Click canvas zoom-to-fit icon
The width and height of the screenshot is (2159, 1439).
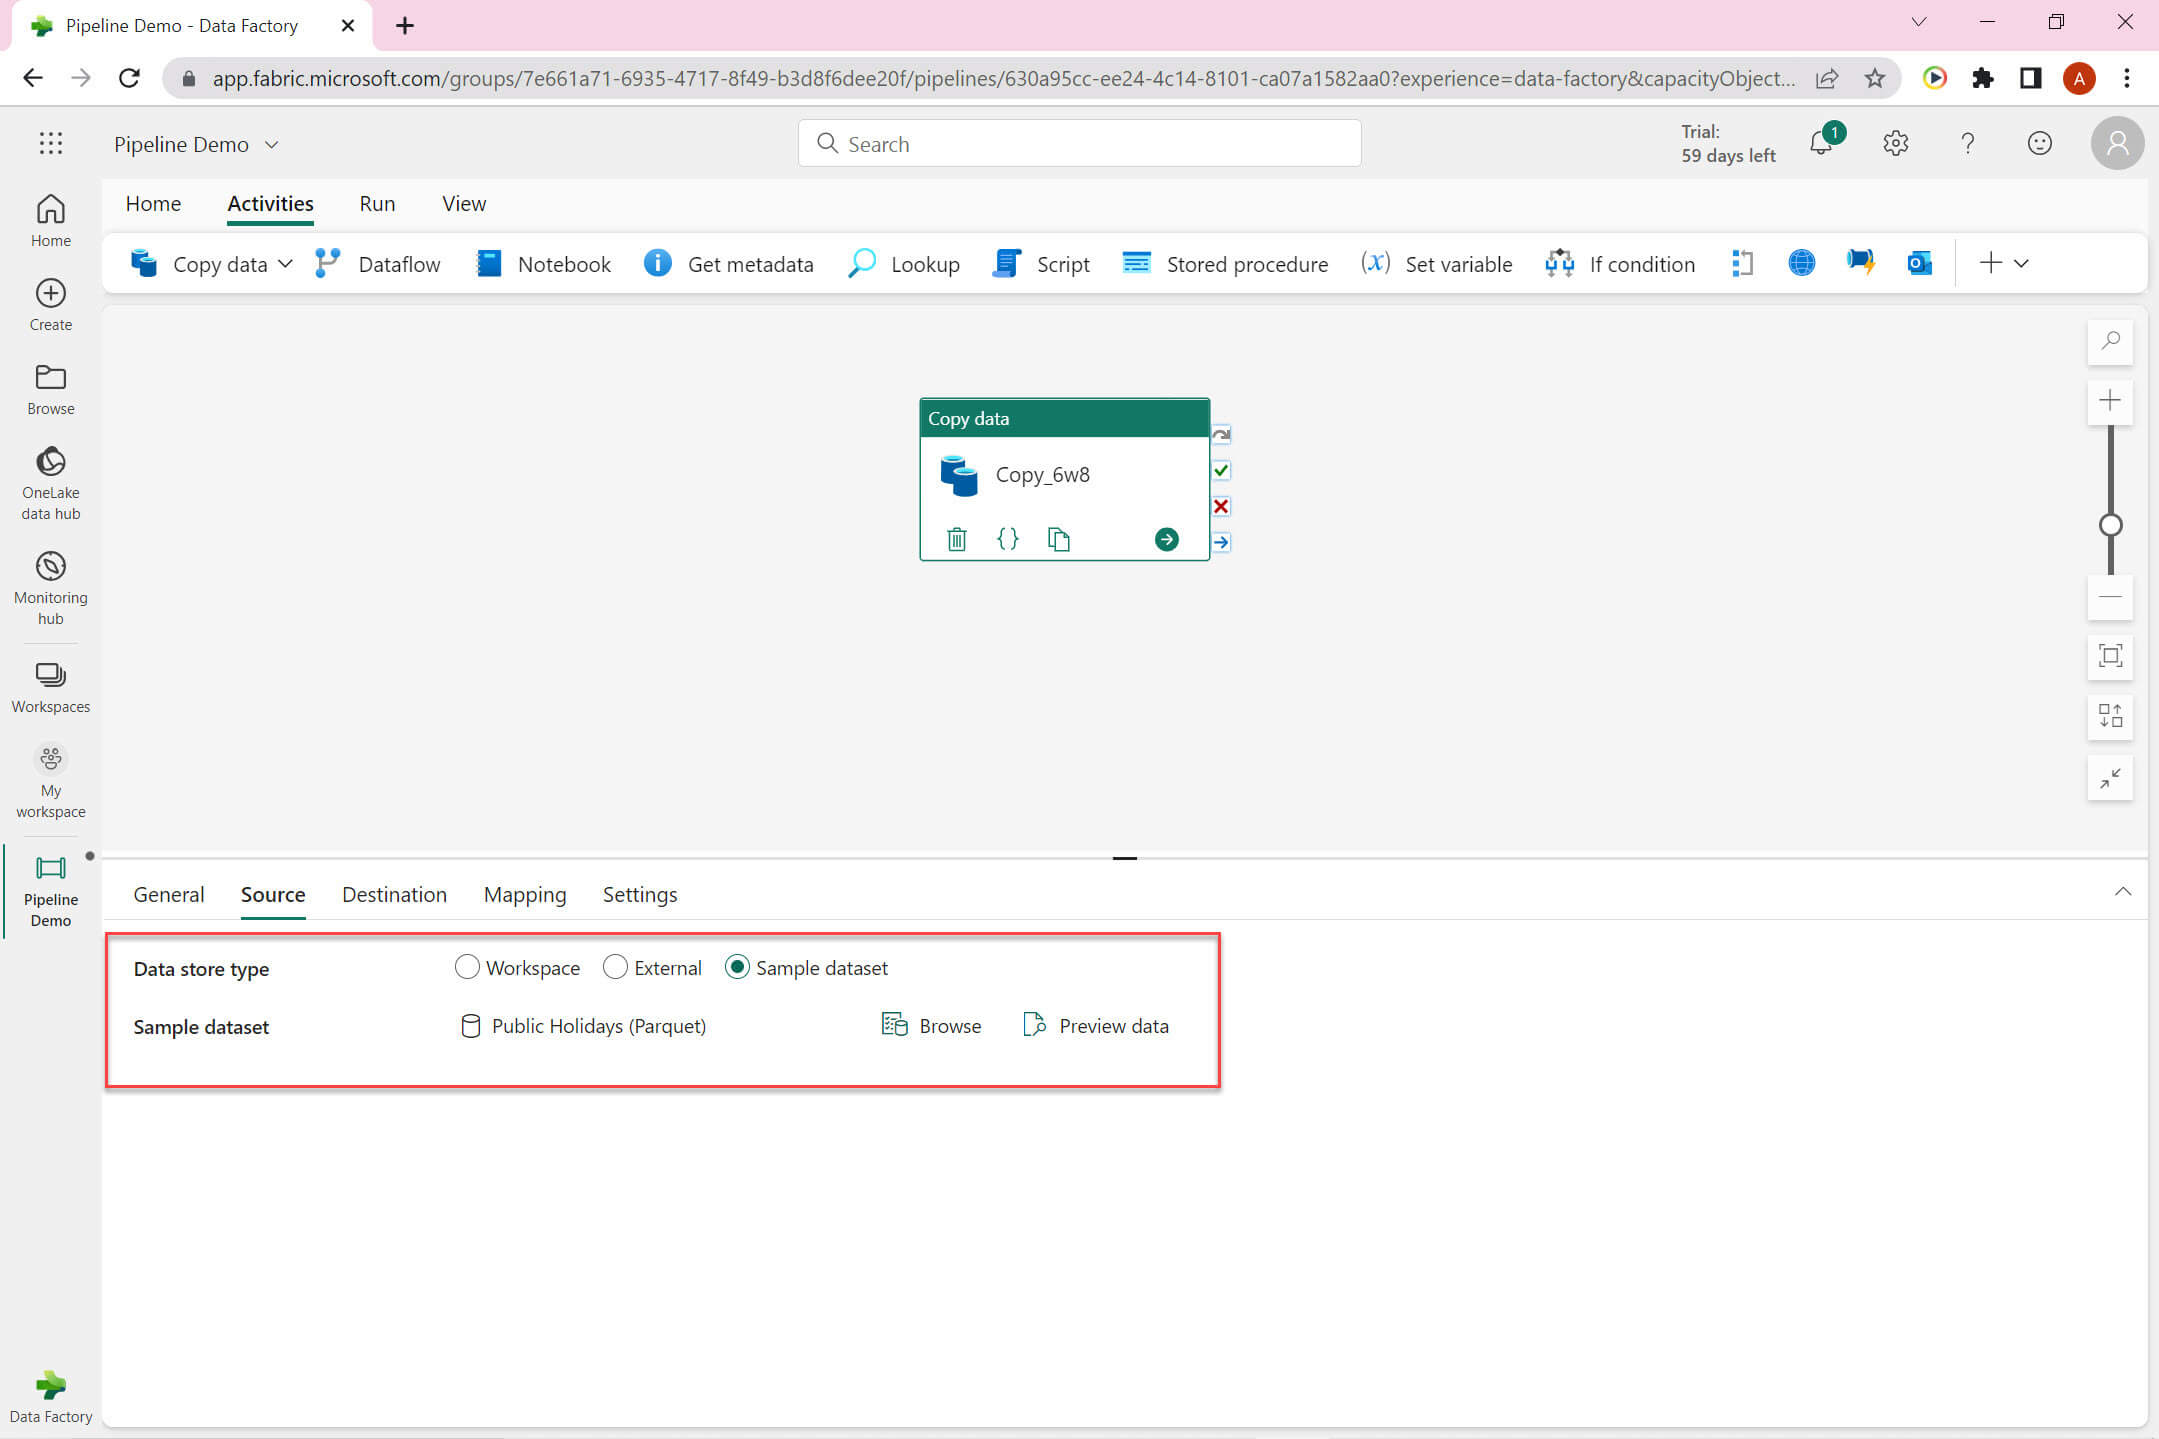point(2110,657)
